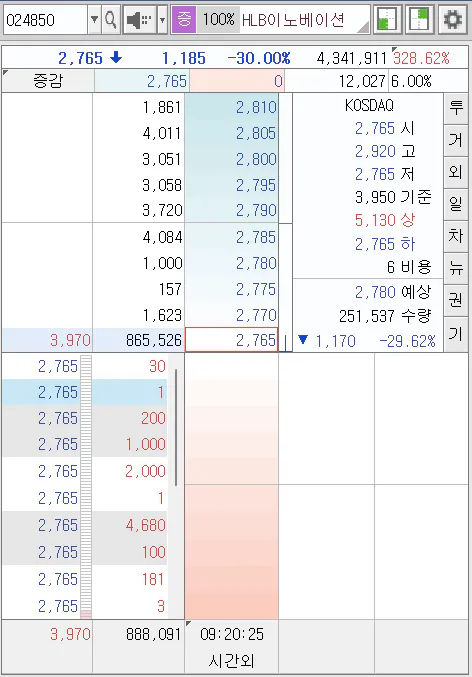Click ask price 2,810
472x677 pixels.
[x=232, y=107]
